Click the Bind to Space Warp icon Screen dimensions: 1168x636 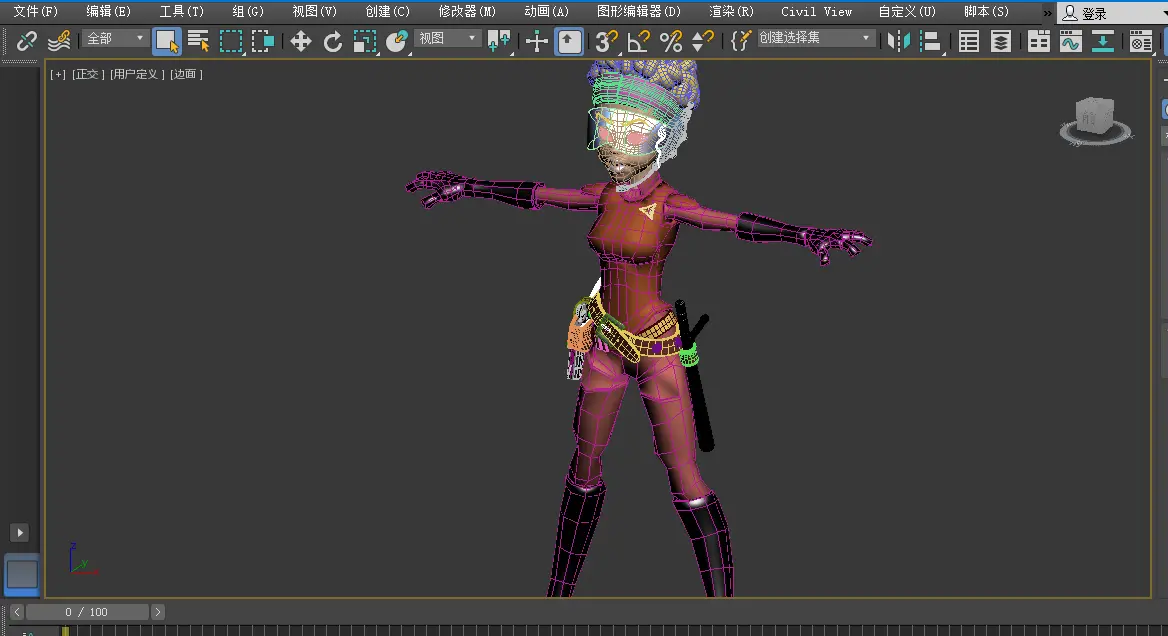pos(59,41)
